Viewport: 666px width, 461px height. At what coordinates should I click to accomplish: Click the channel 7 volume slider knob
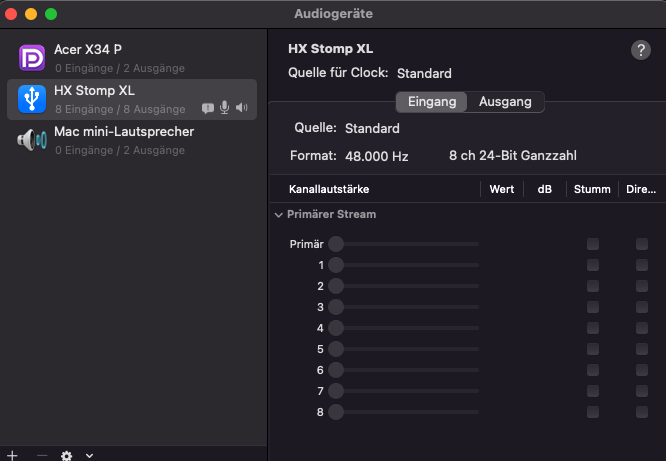click(336, 391)
